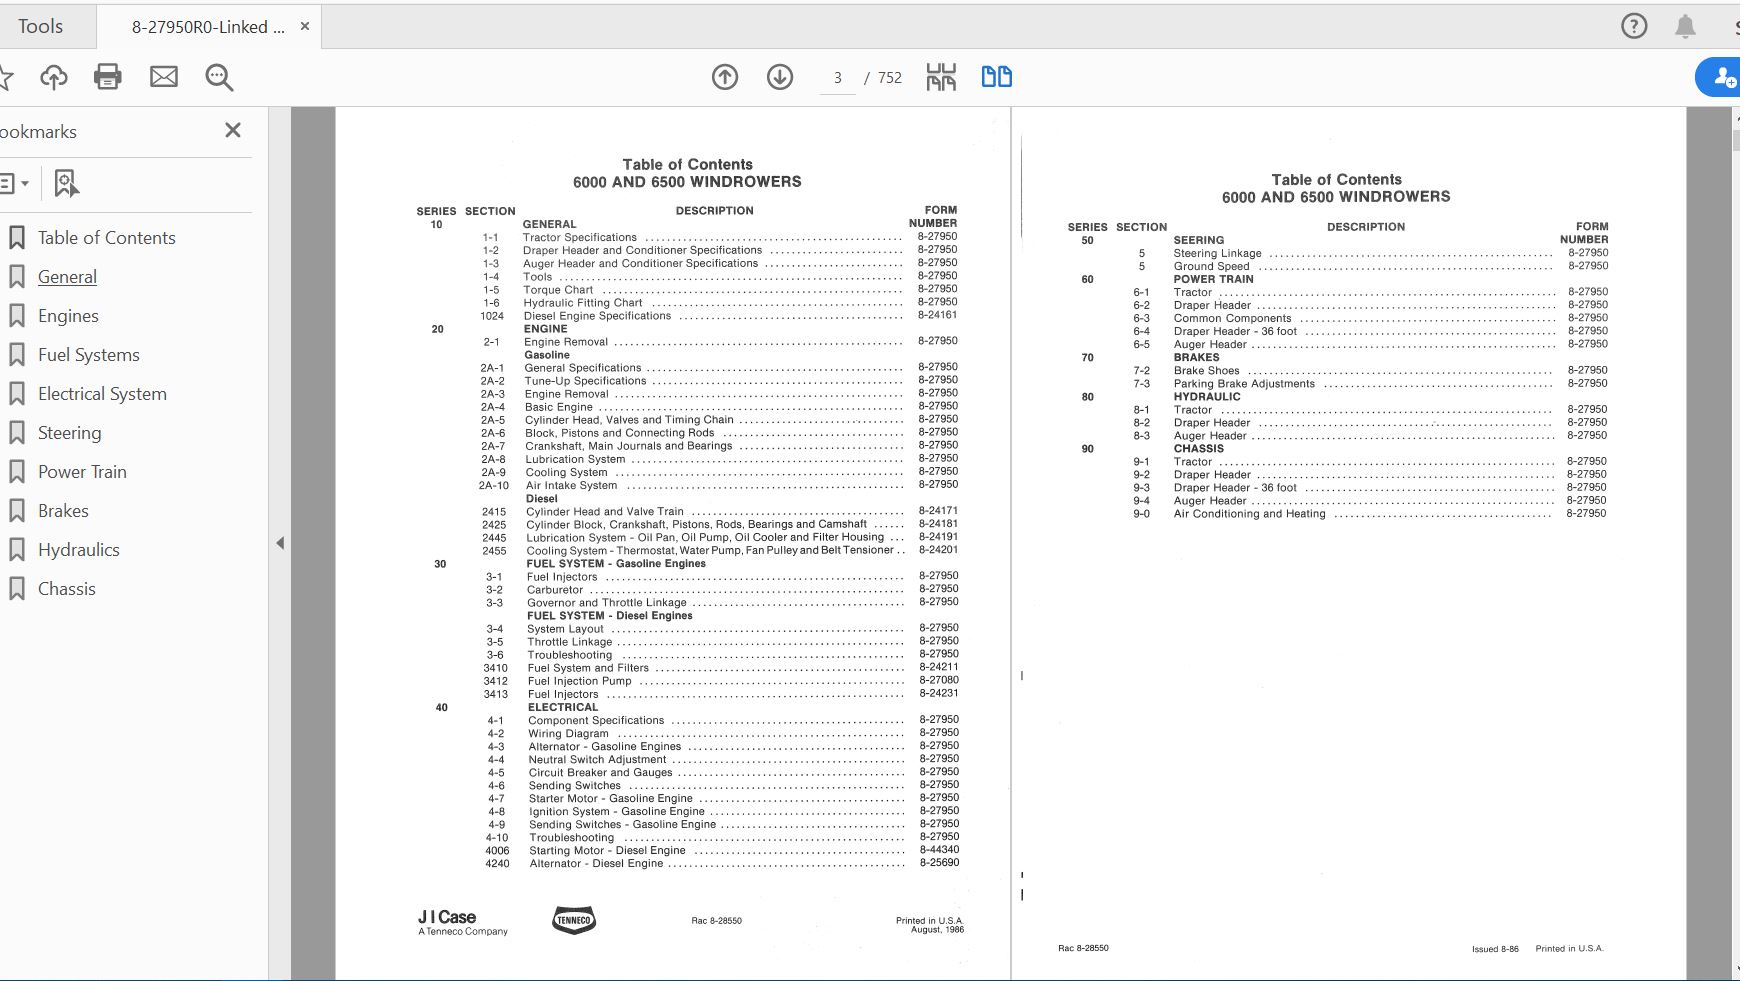Click 'Carburetor' entry in contents

tap(555, 590)
